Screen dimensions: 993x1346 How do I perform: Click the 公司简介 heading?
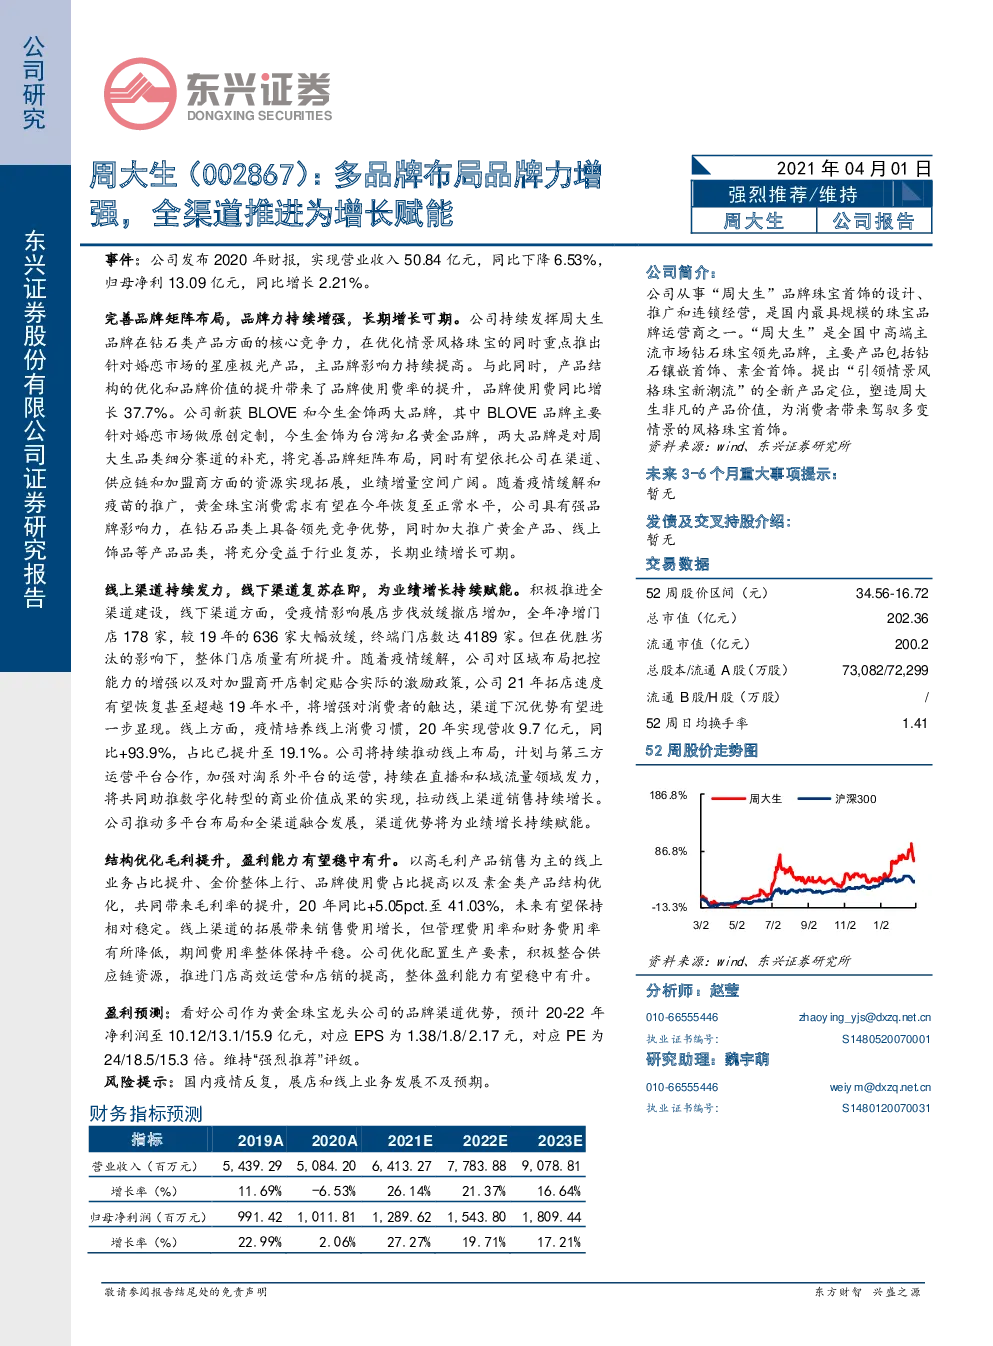click(x=681, y=272)
